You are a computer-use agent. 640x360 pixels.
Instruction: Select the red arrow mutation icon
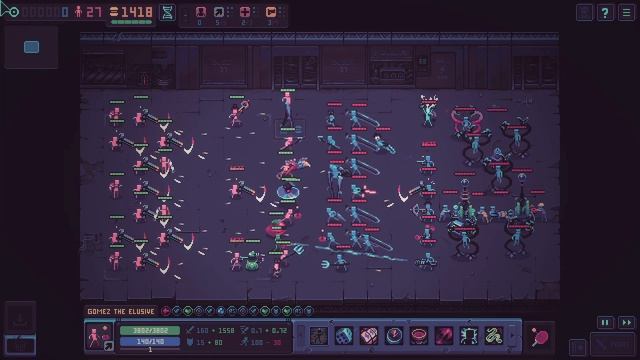pos(444,336)
